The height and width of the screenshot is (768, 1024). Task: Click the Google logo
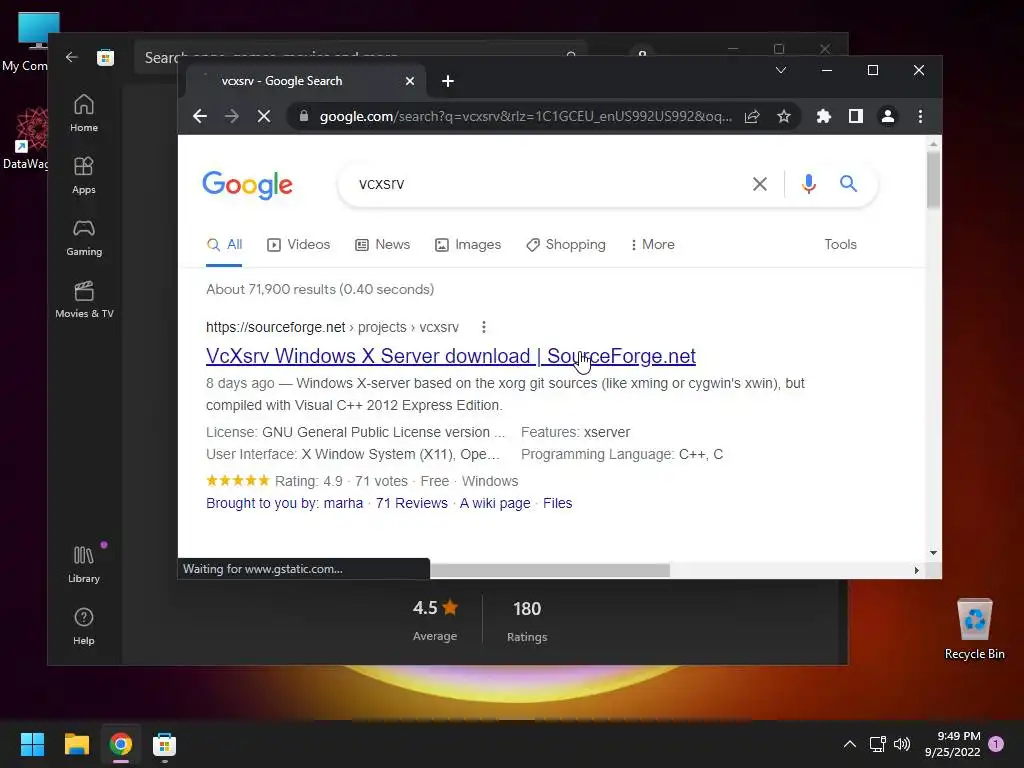[x=248, y=185]
